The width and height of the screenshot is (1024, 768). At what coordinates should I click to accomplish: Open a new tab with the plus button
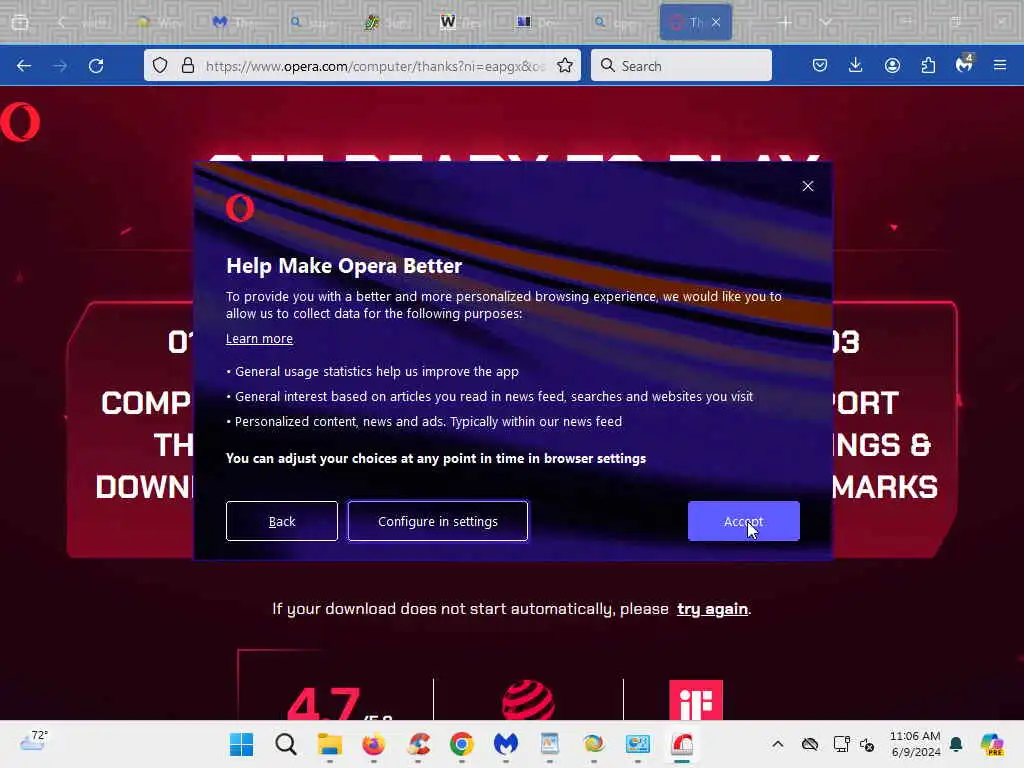click(x=785, y=22)
